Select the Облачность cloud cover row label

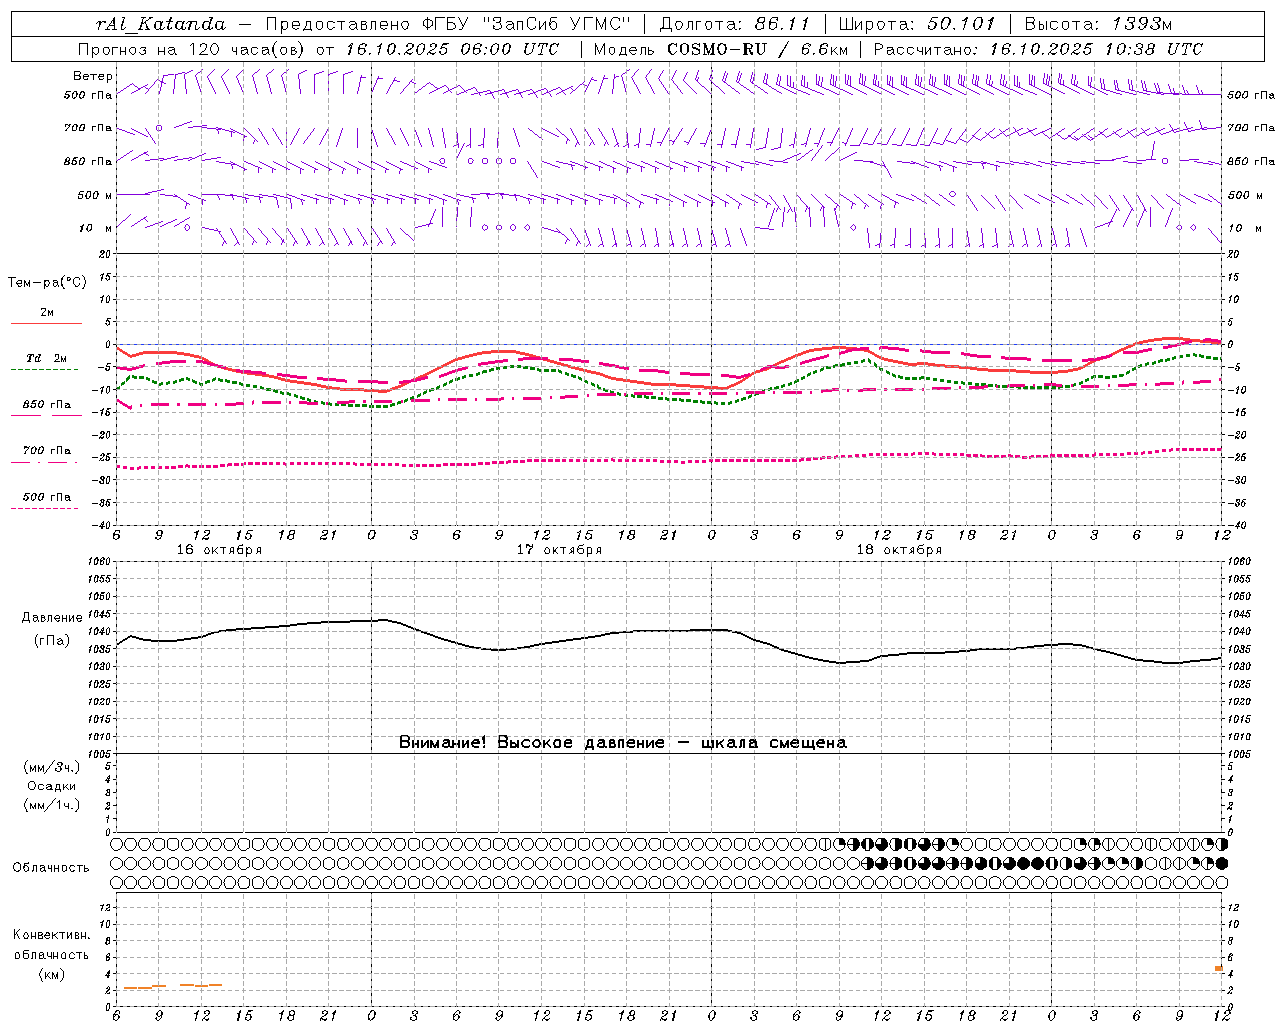tap(51, 868)
